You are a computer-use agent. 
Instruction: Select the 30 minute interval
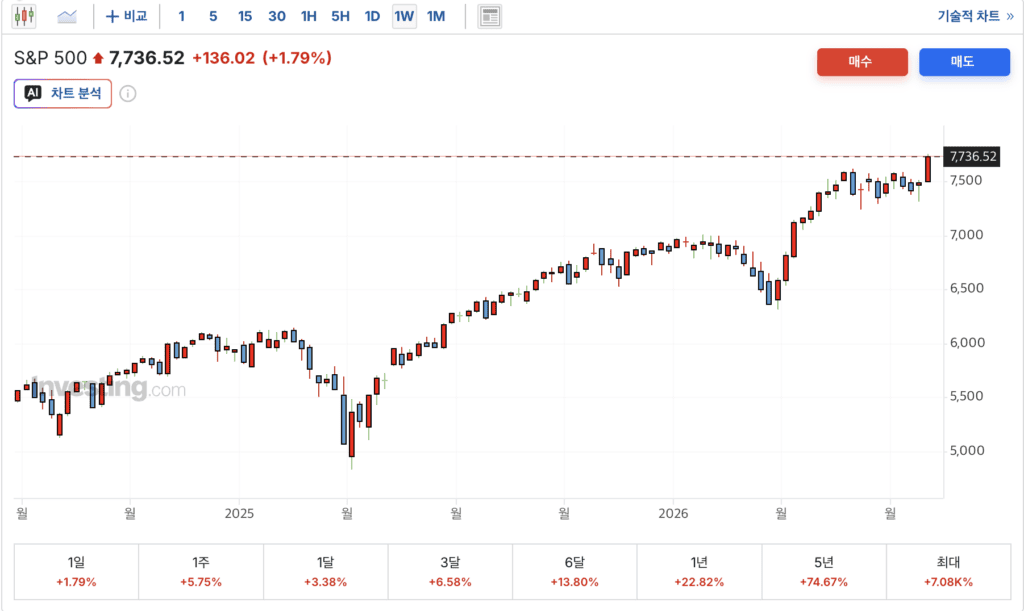pyautogui.click(x=277, y=16)
